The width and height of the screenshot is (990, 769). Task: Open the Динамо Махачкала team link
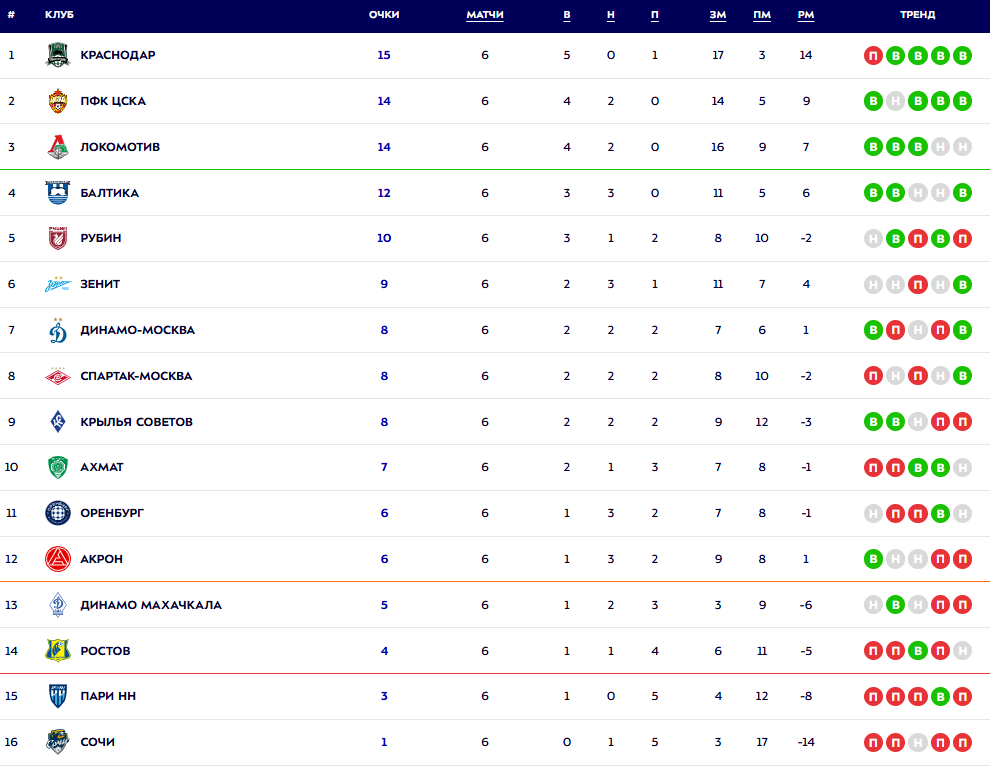151,605
